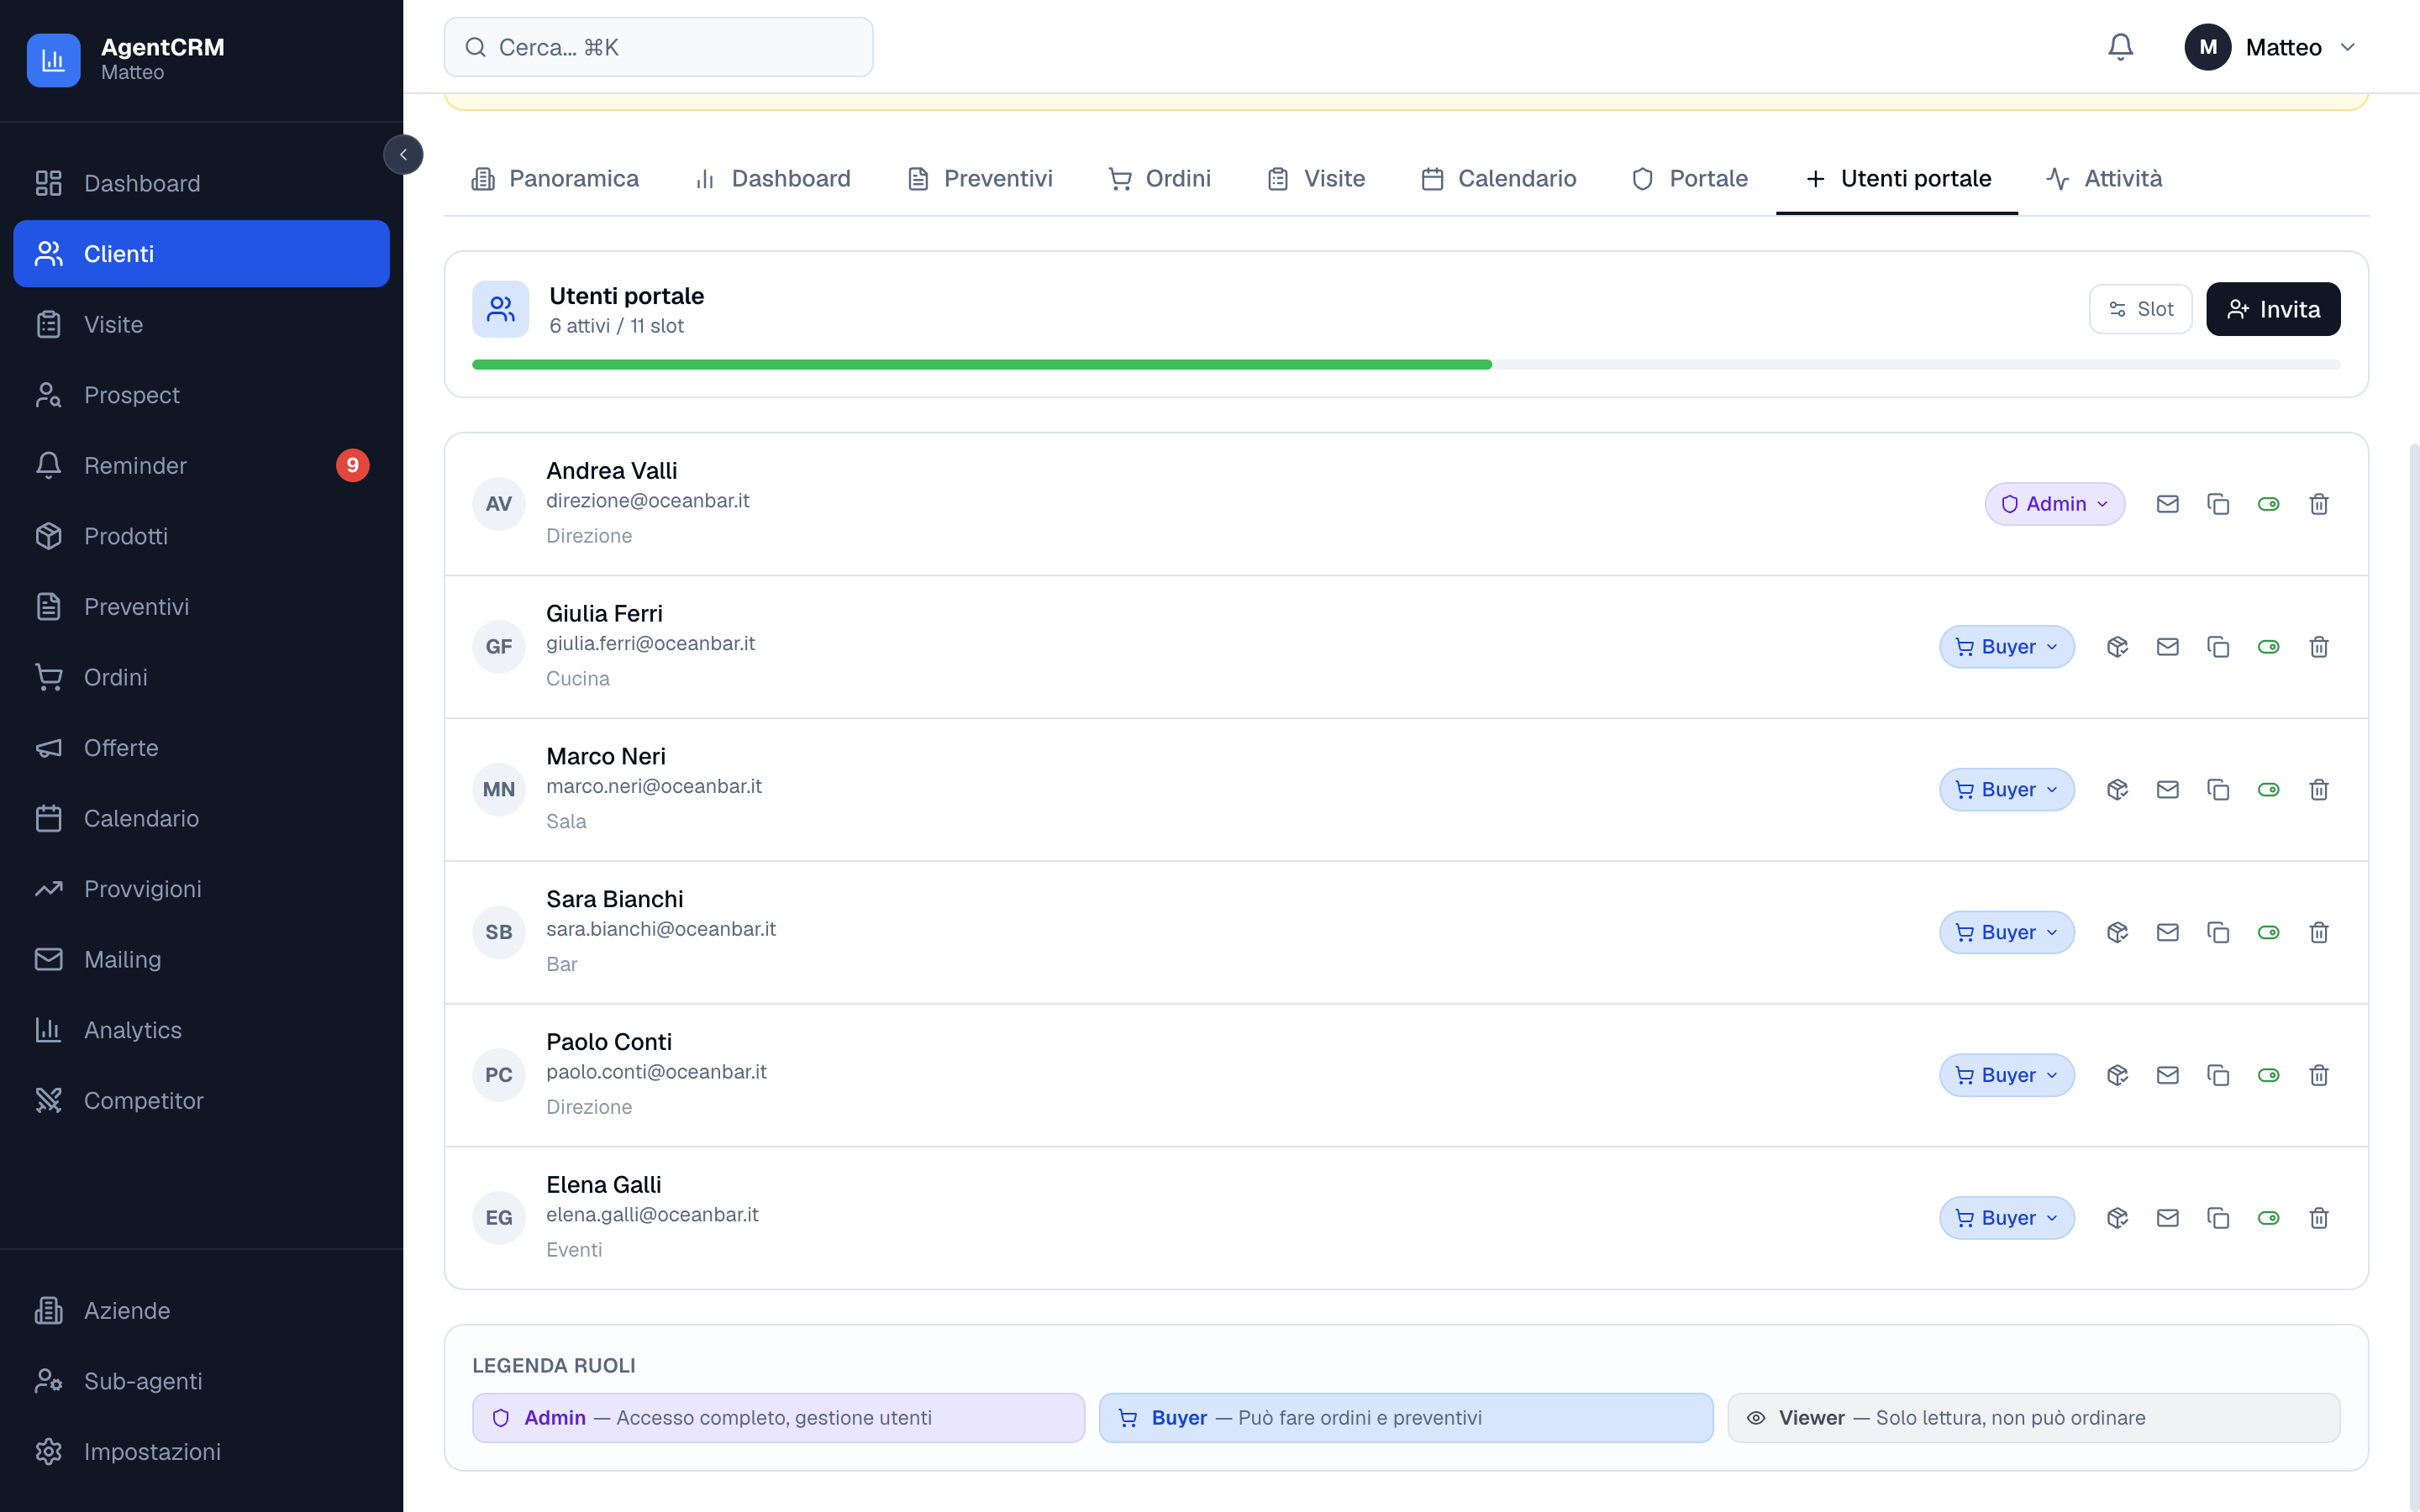Open Sub-agenti in the sidebar
This screenshot has height=1512, width=2420.
click(x=201, y=1381)
